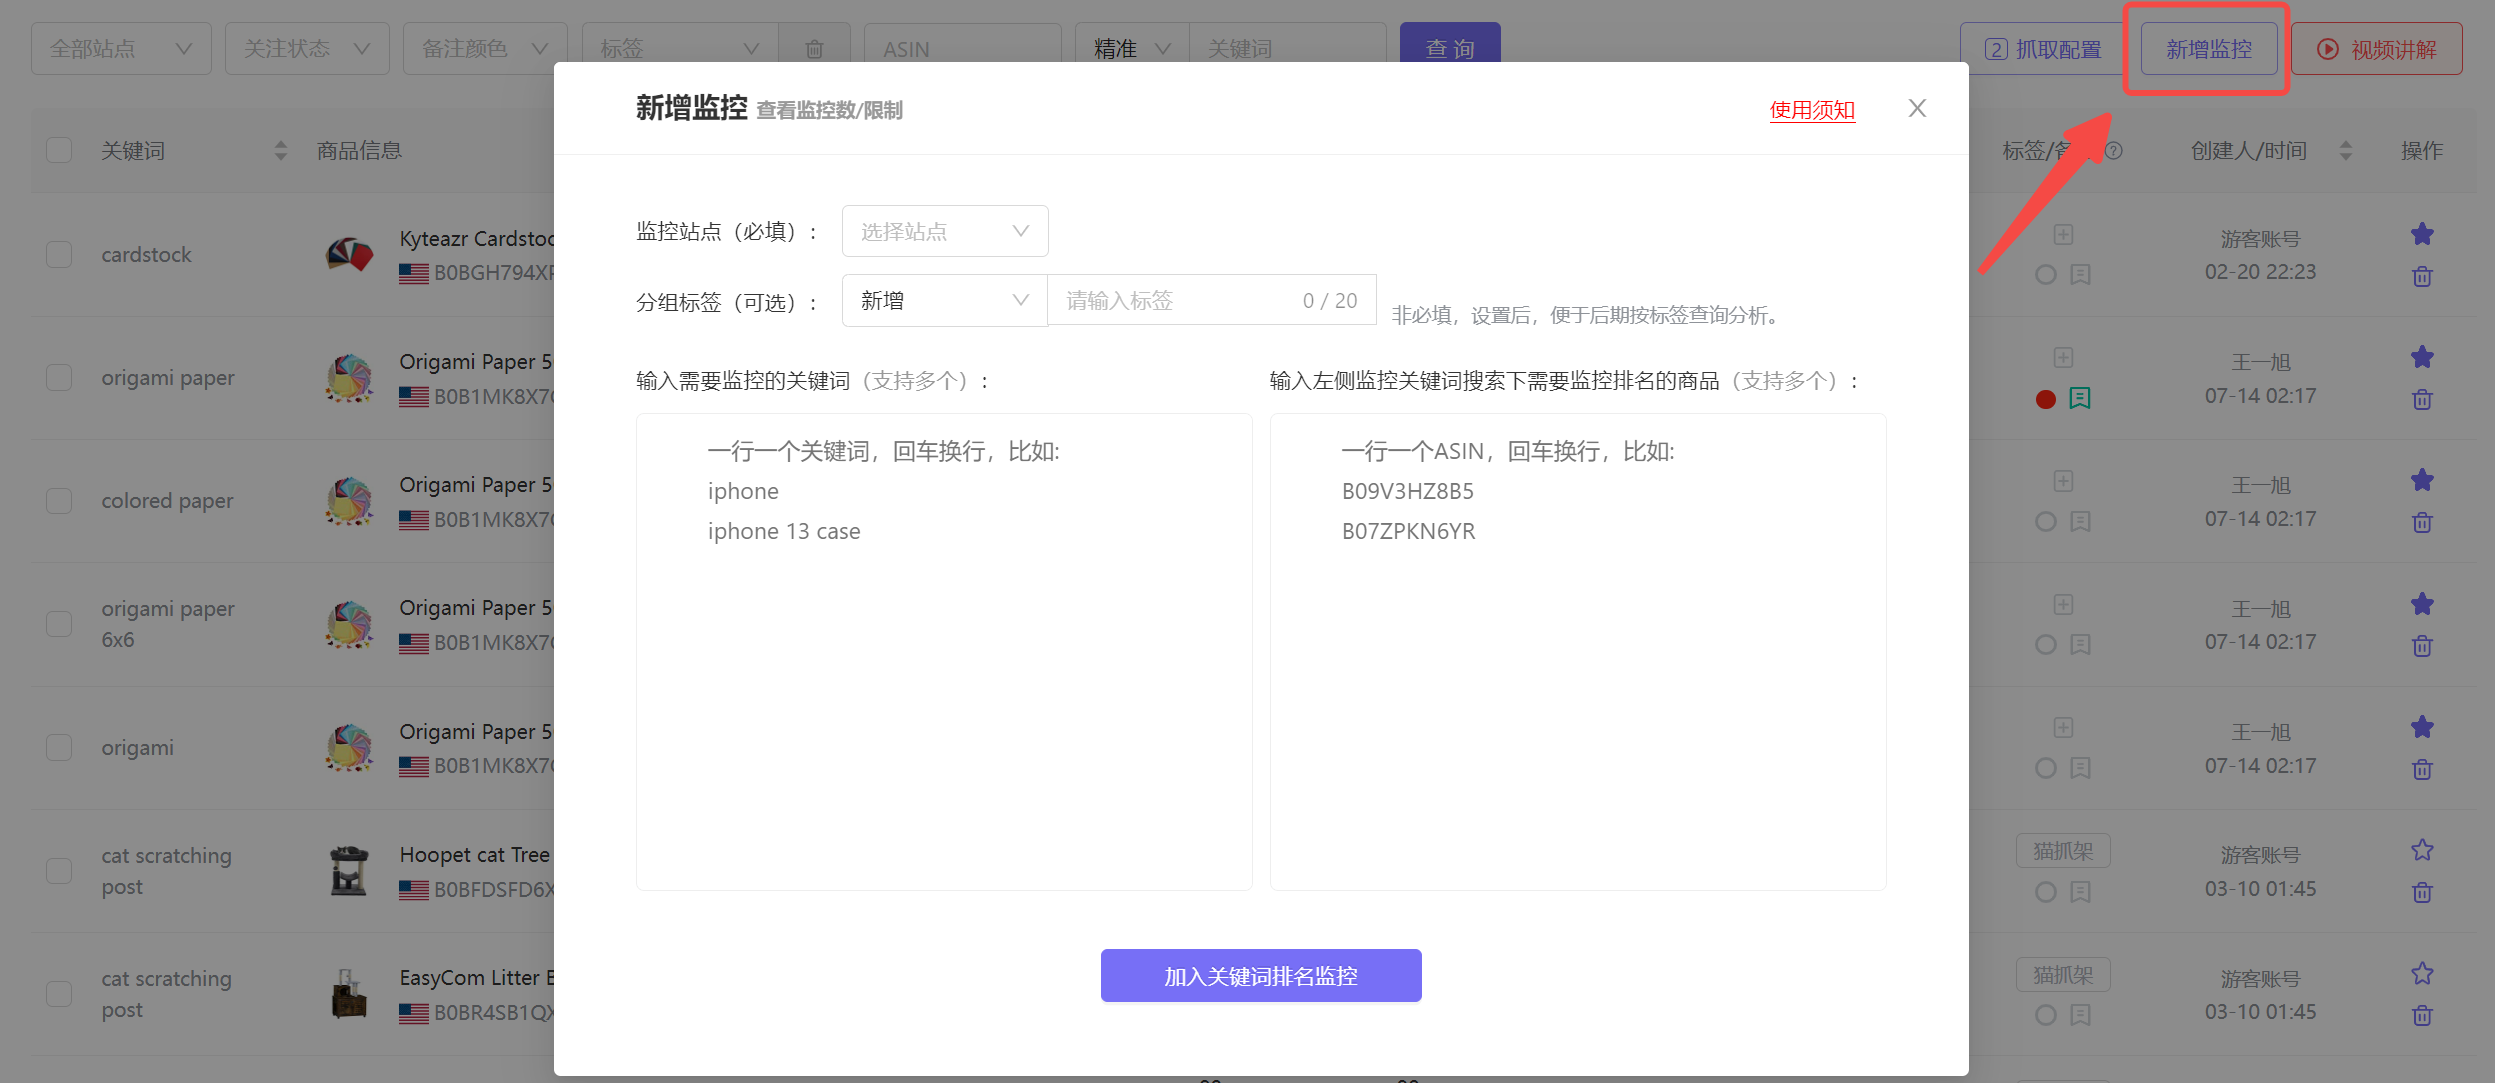Sort by 关键词 column header
Viewport: 2495px width, 1083px height.
[x=280, y=150]
